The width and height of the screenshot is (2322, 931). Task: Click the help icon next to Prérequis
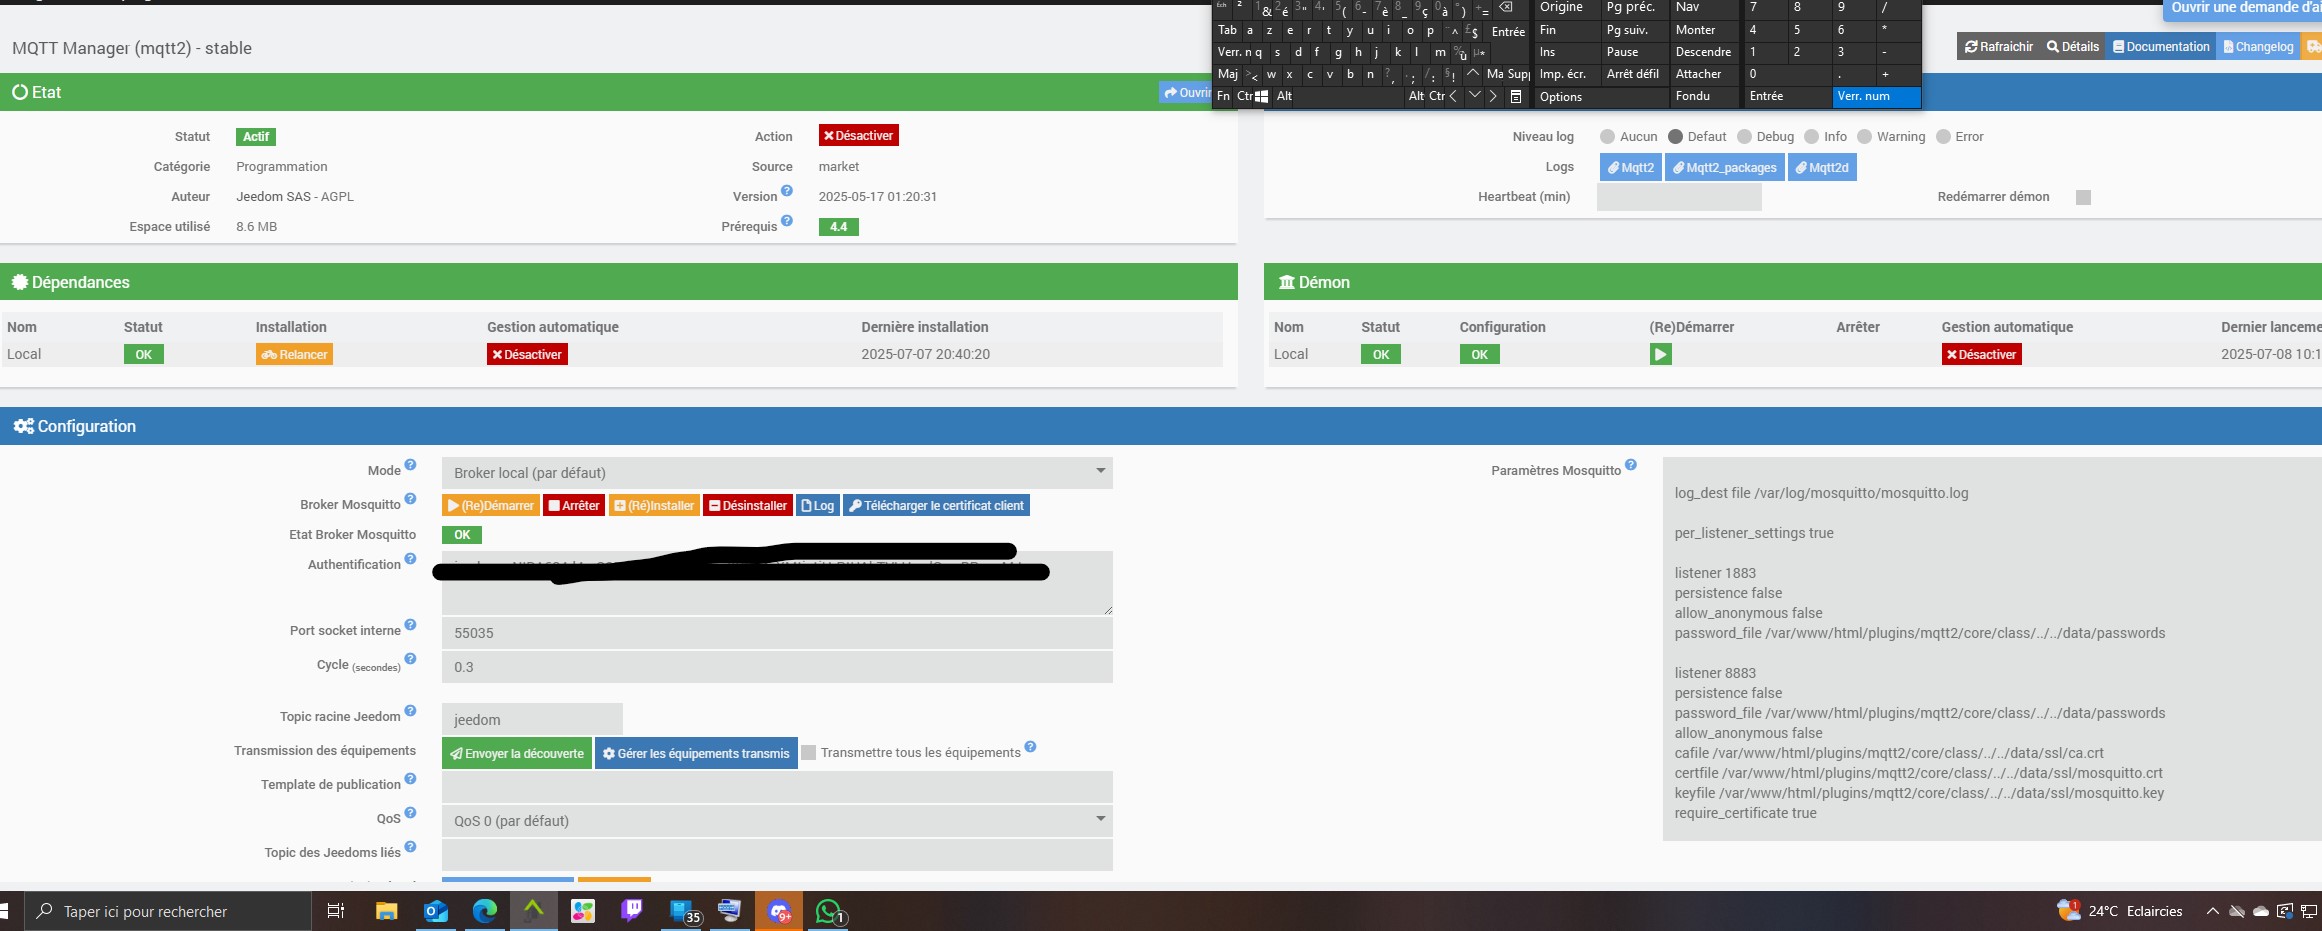[787, 221]
